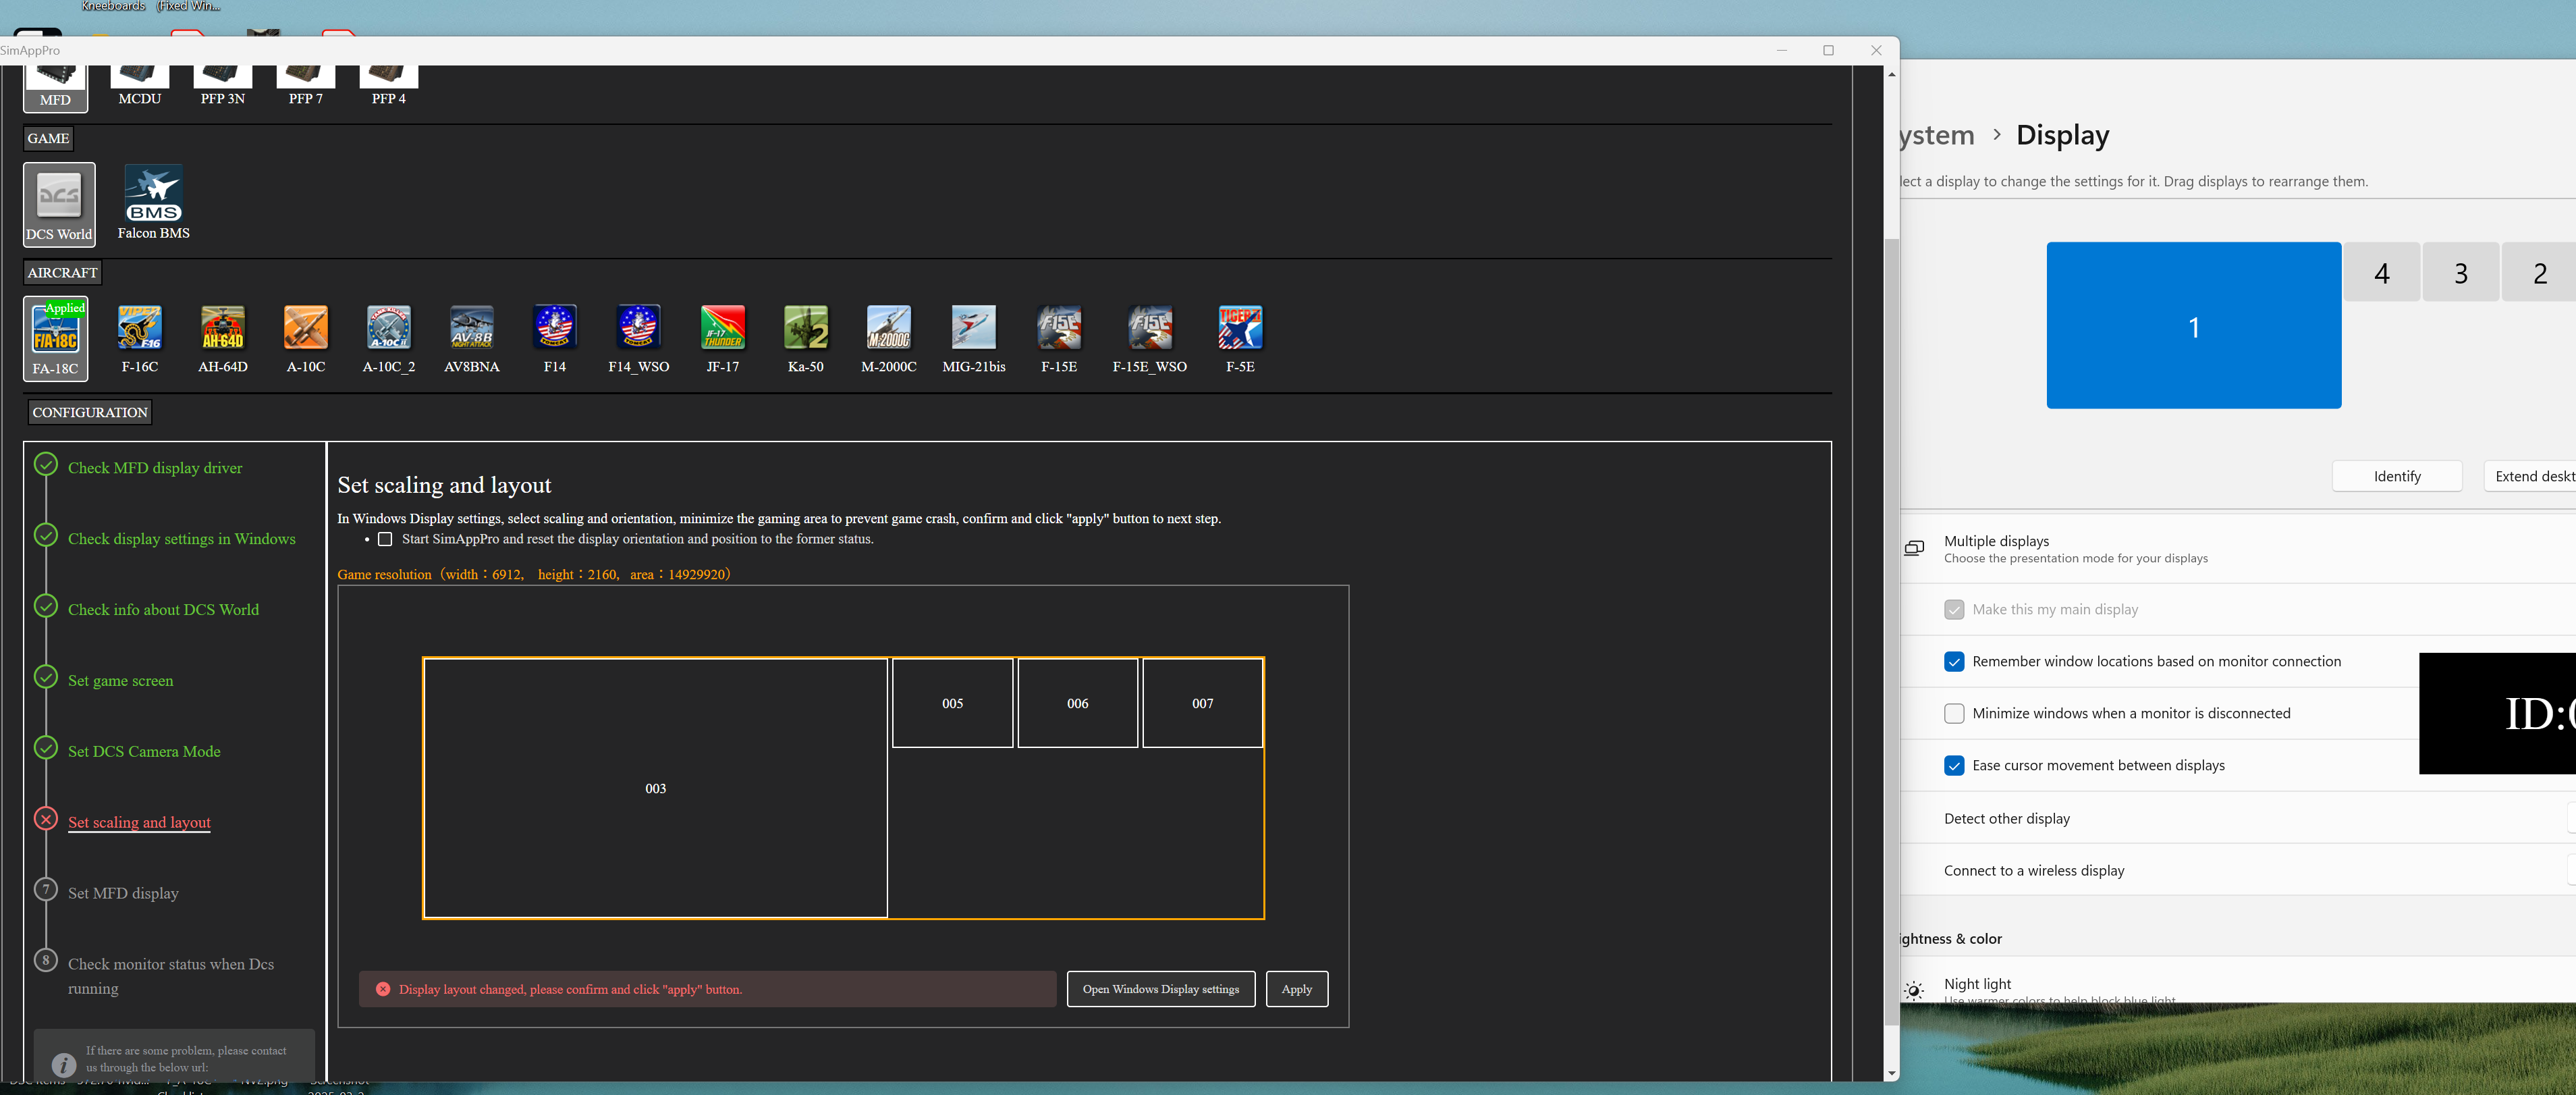Toggle Remember window locations checkbox

coord(1953,662)
